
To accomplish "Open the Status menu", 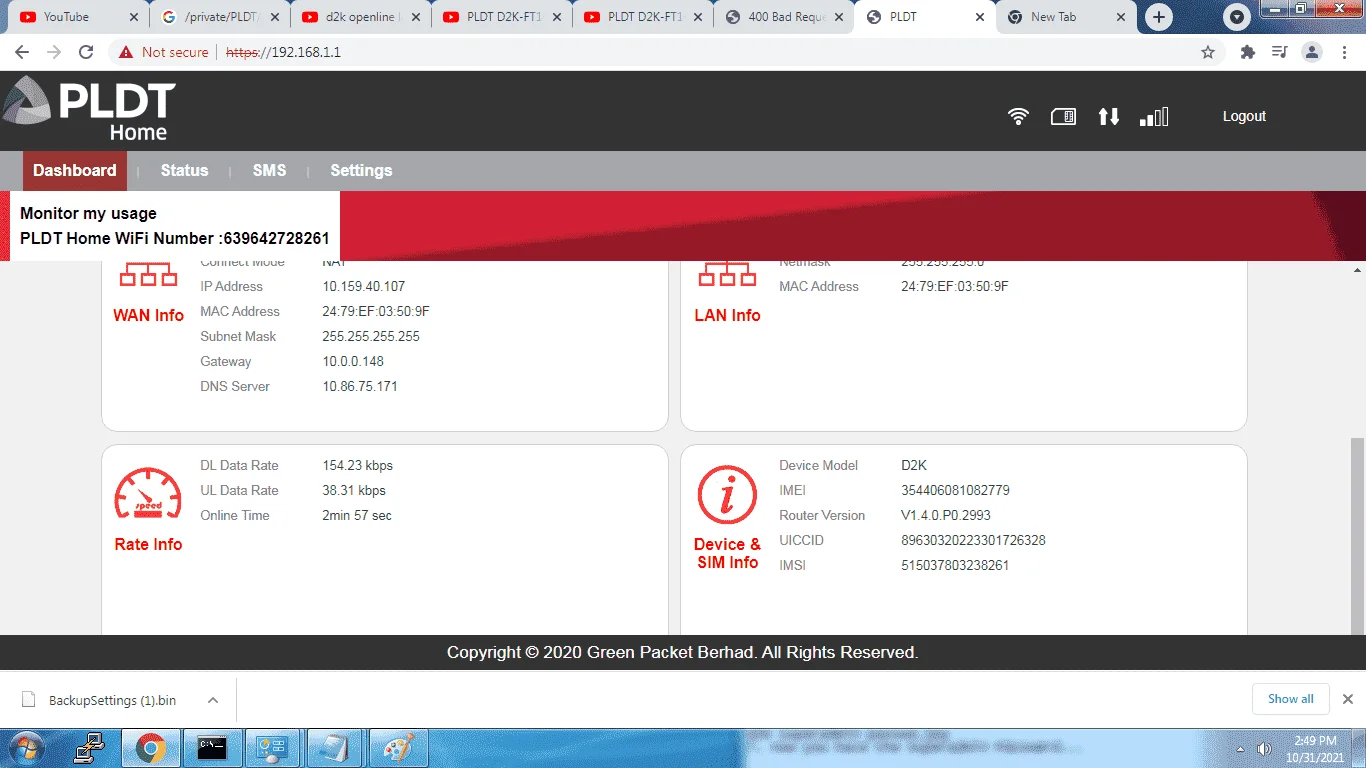I will pos(185,170).
